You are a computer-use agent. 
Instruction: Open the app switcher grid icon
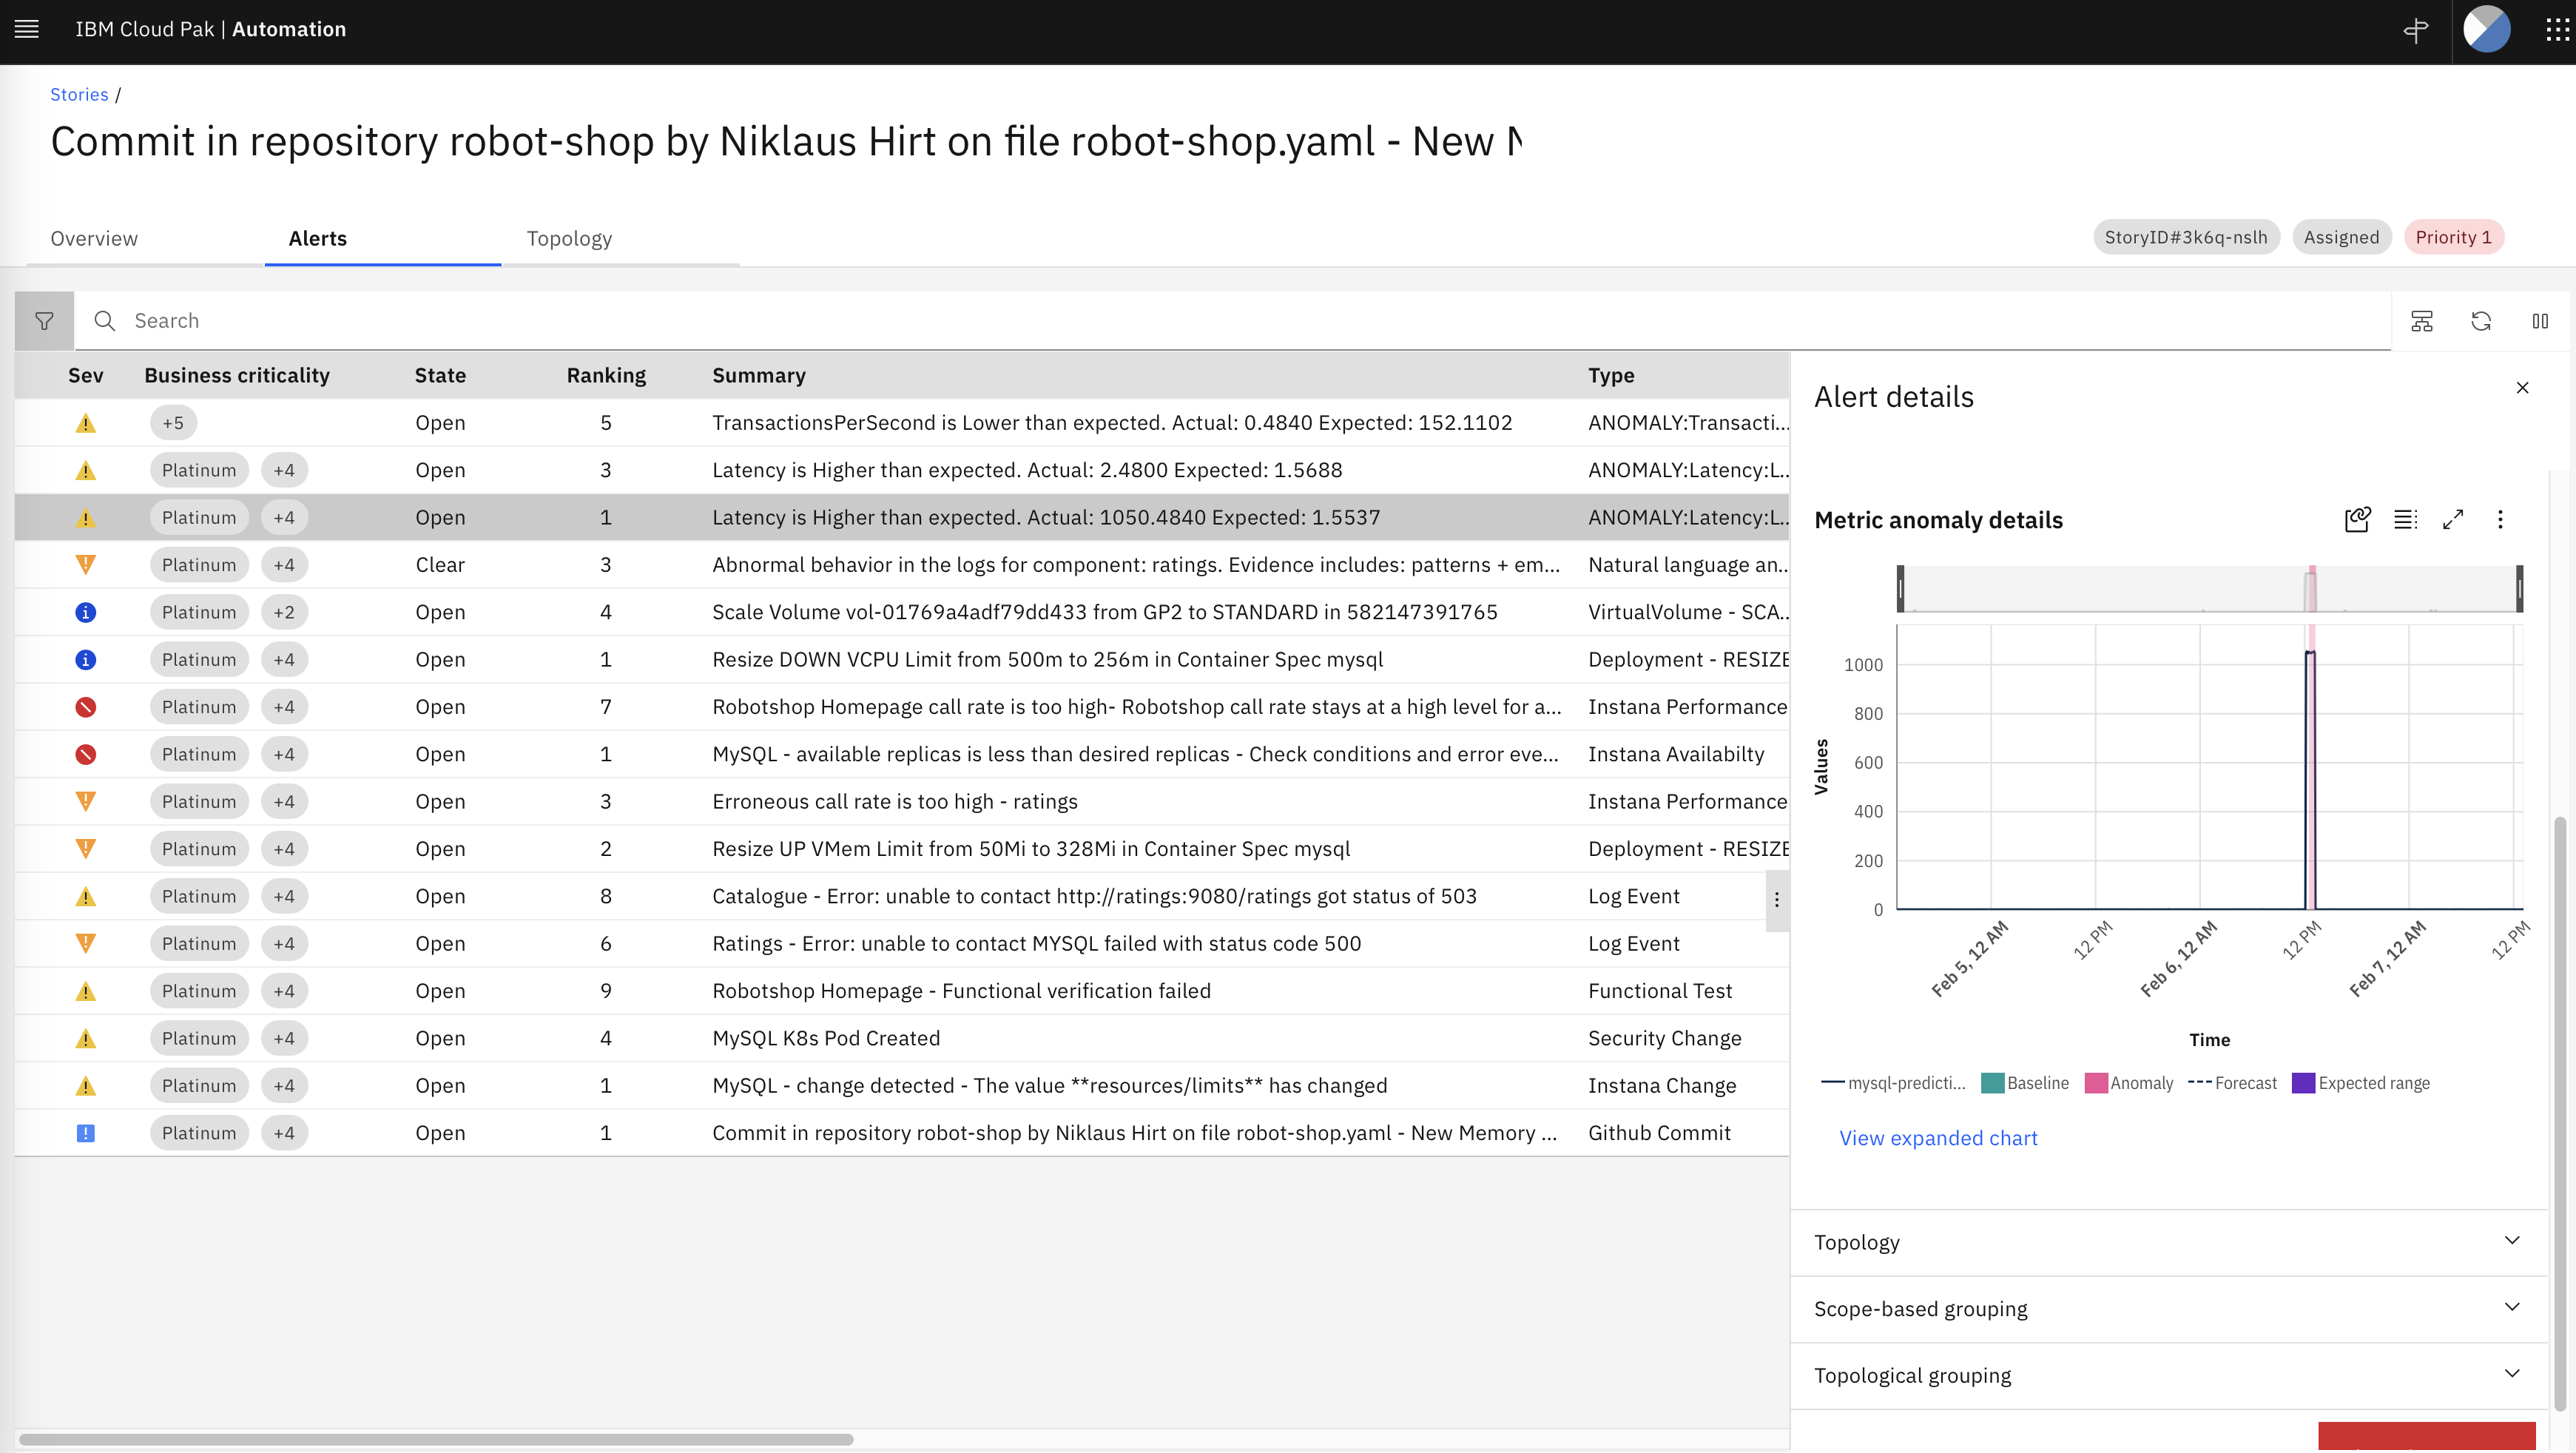[2557, 30]
